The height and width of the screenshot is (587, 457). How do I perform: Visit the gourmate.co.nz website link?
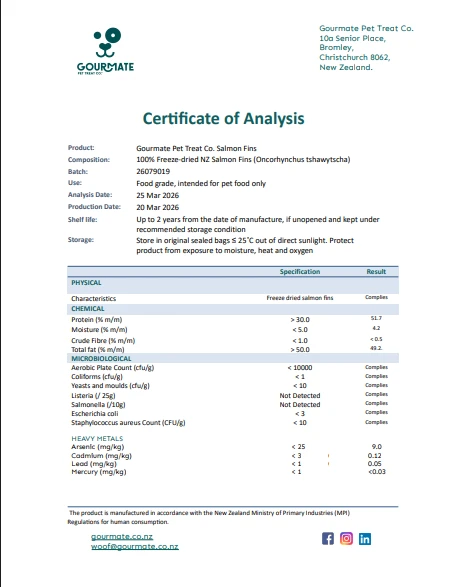click(x=122, y=536)
